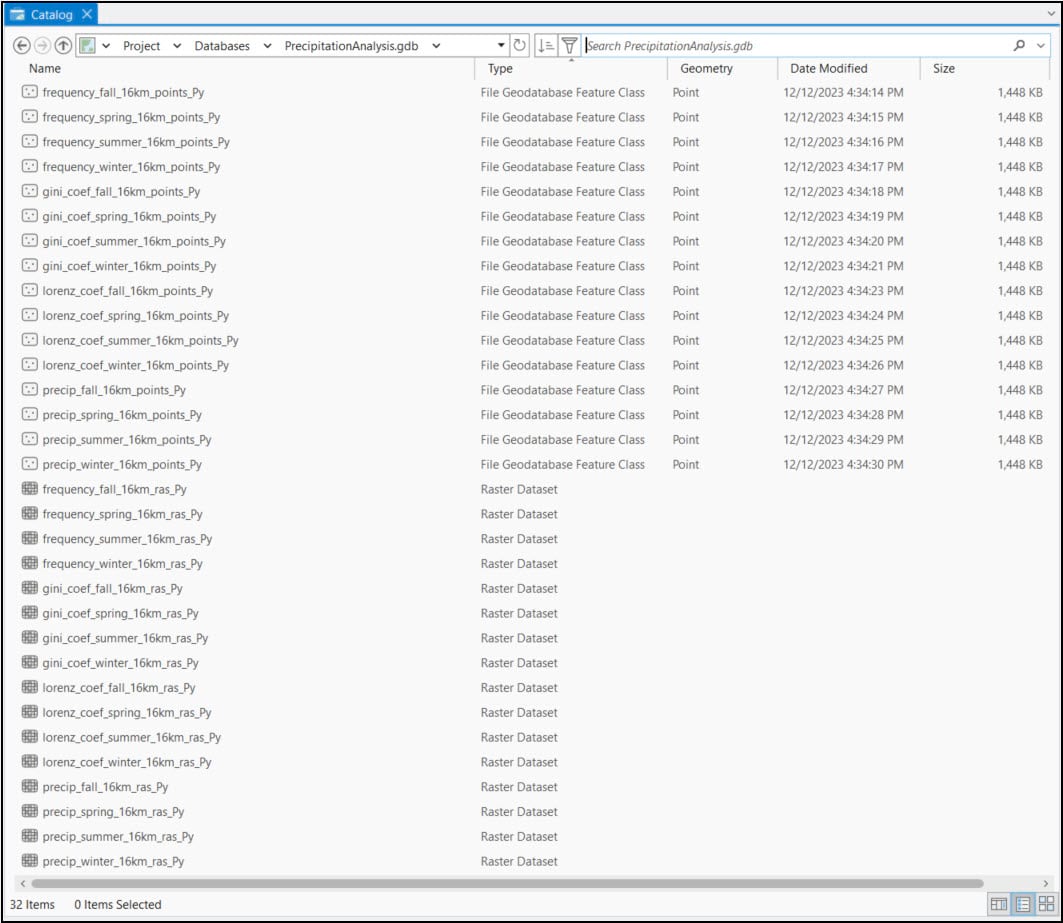Screen dimensions: 1063x923
Task: Open the Filter funnel icon
Action: click(569, 45)
